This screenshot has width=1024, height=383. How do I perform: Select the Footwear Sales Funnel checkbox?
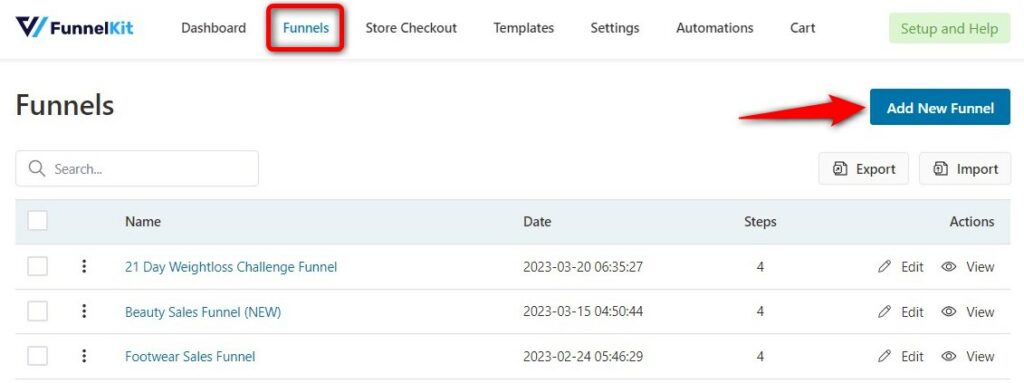38,356
